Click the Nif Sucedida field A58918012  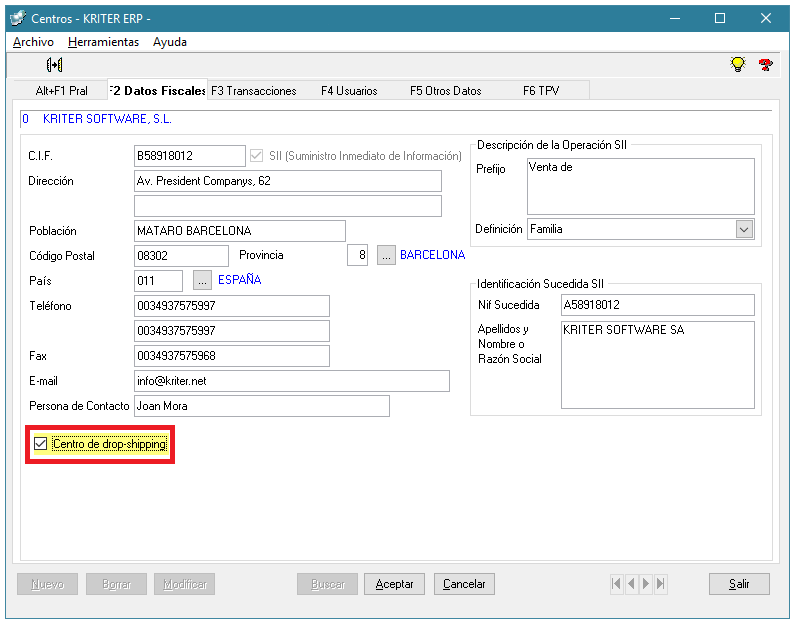658,305
